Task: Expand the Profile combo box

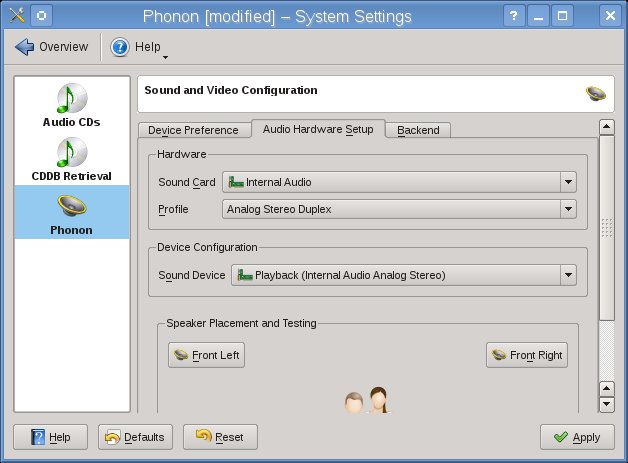Action: 399,209
